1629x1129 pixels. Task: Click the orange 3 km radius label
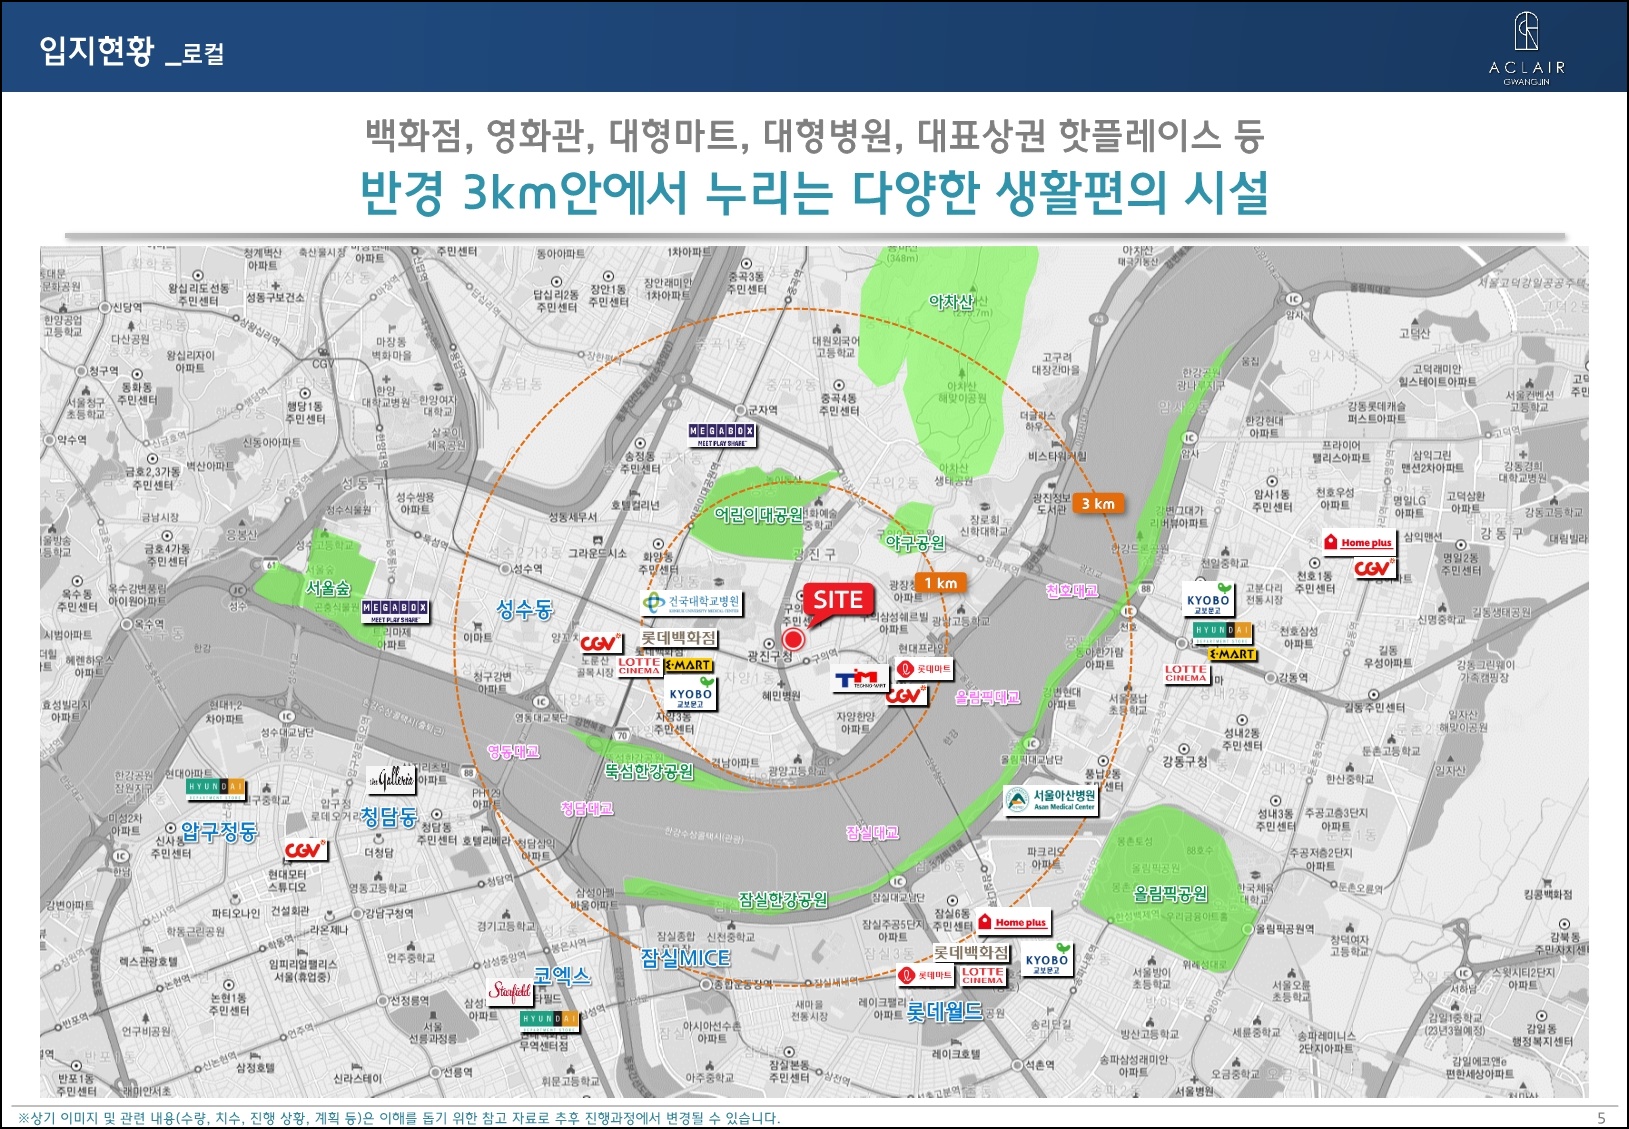pos(1098,504)
